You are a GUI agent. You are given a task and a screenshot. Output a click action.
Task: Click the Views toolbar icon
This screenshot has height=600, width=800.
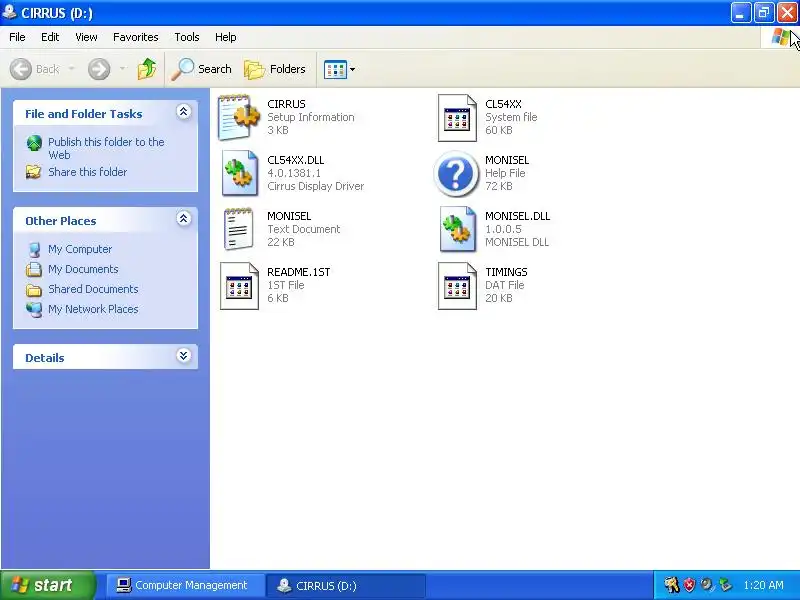coord(335,69)
